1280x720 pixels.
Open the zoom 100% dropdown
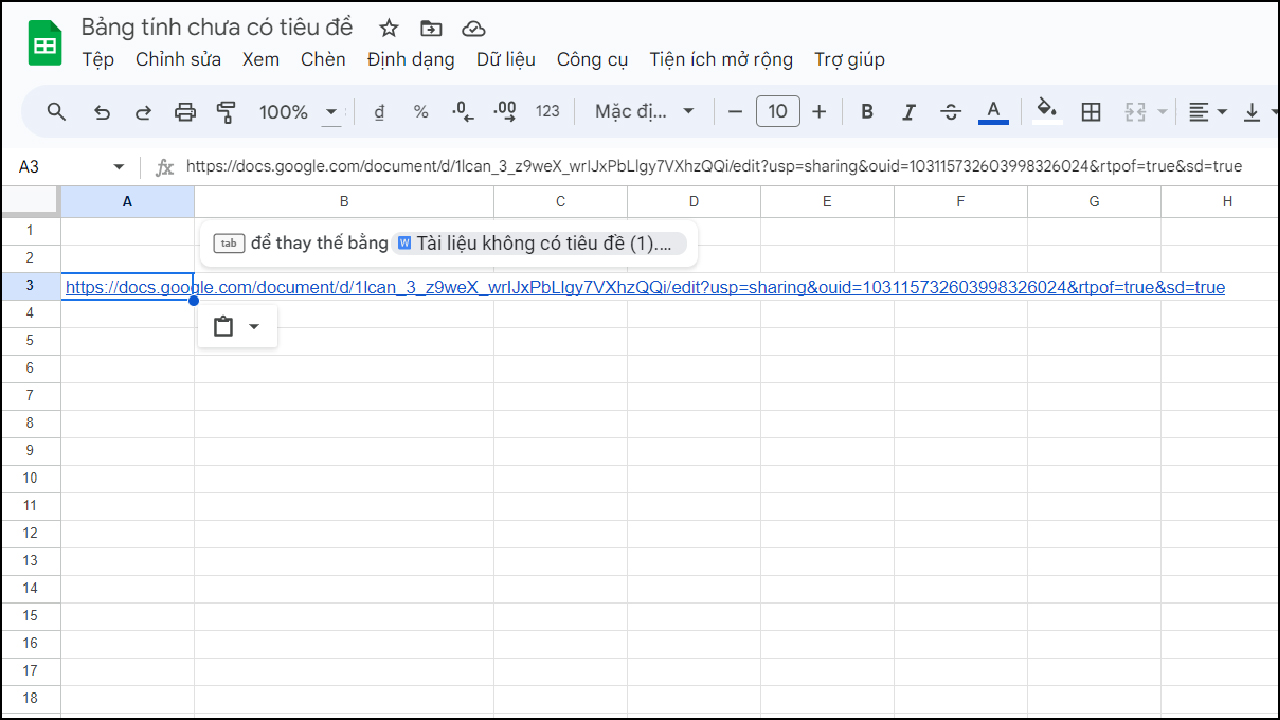299,112
